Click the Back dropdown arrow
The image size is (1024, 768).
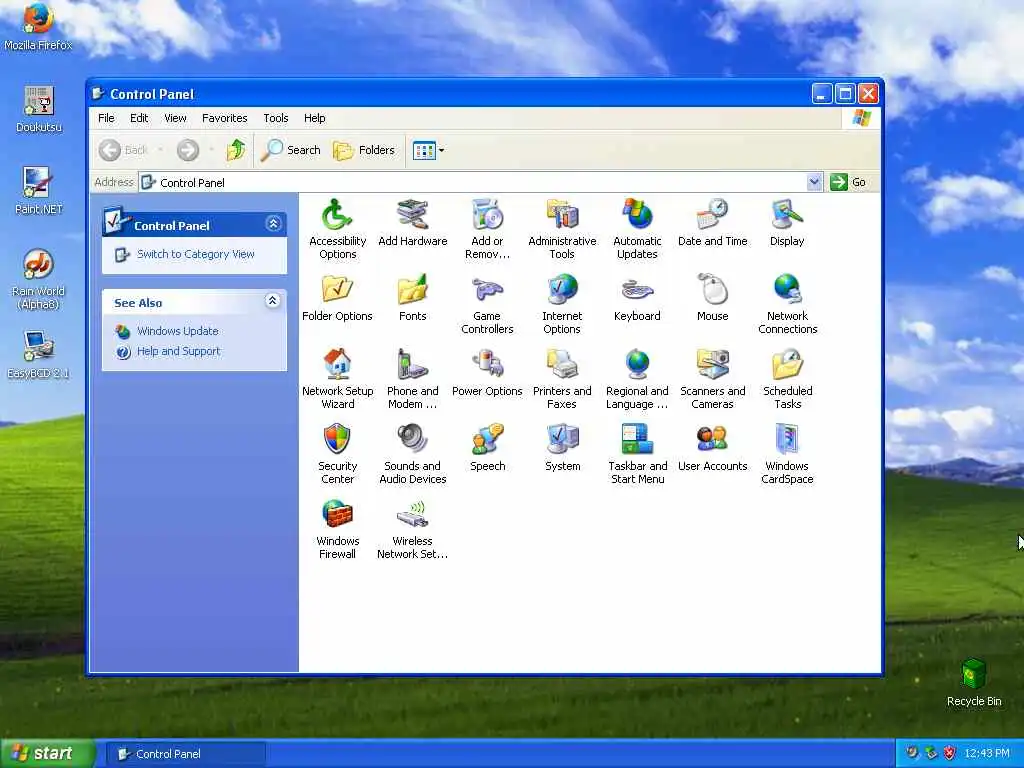pyautogui.click(x=160, y=150)
